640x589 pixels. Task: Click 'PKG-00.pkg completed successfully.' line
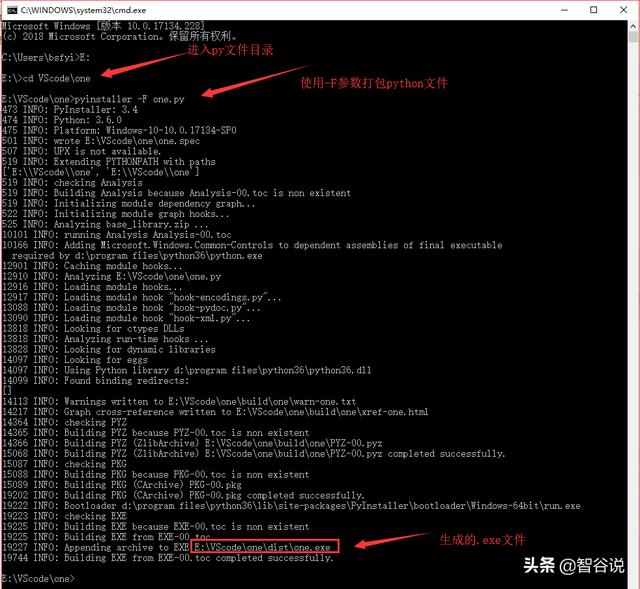point(183,495)
